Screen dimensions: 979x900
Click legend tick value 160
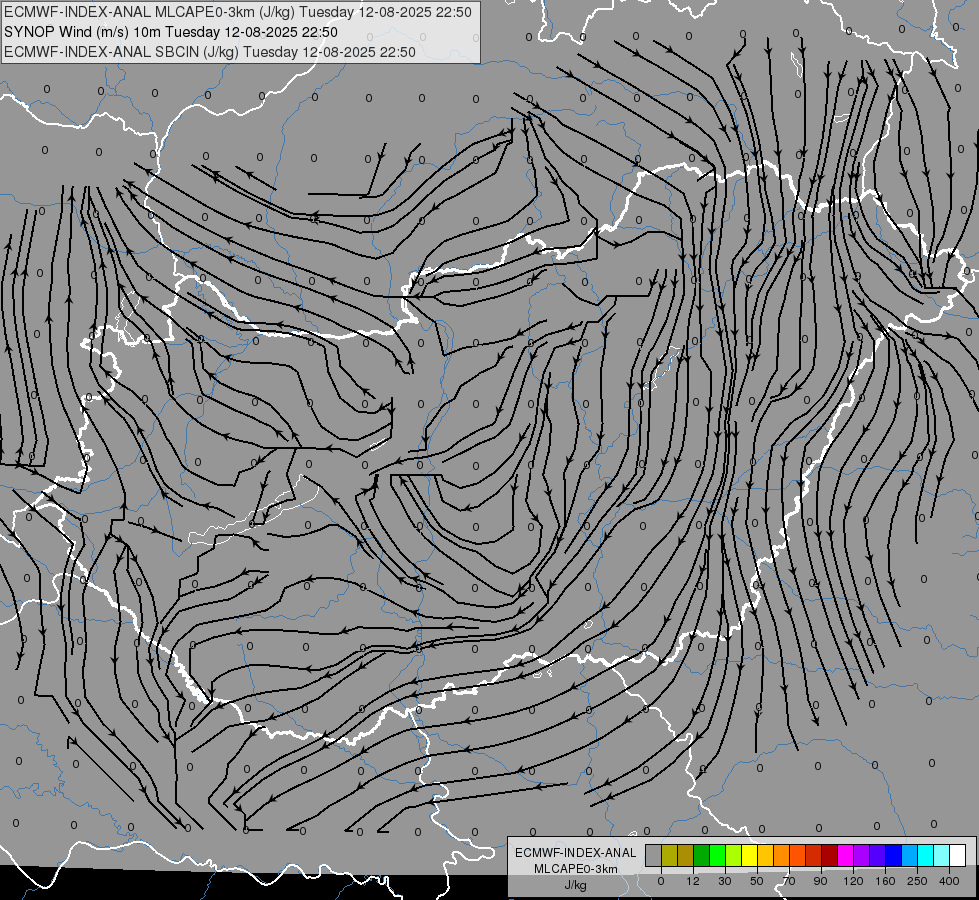click(885, 881)
